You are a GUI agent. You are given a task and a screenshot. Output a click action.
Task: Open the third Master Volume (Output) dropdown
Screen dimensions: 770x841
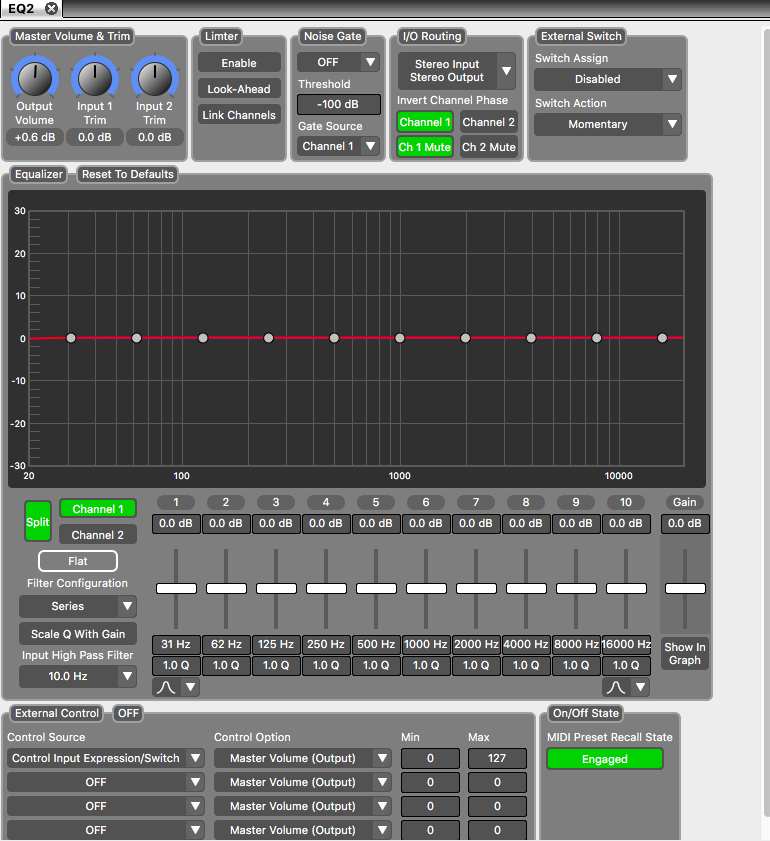tap(302, 806)
